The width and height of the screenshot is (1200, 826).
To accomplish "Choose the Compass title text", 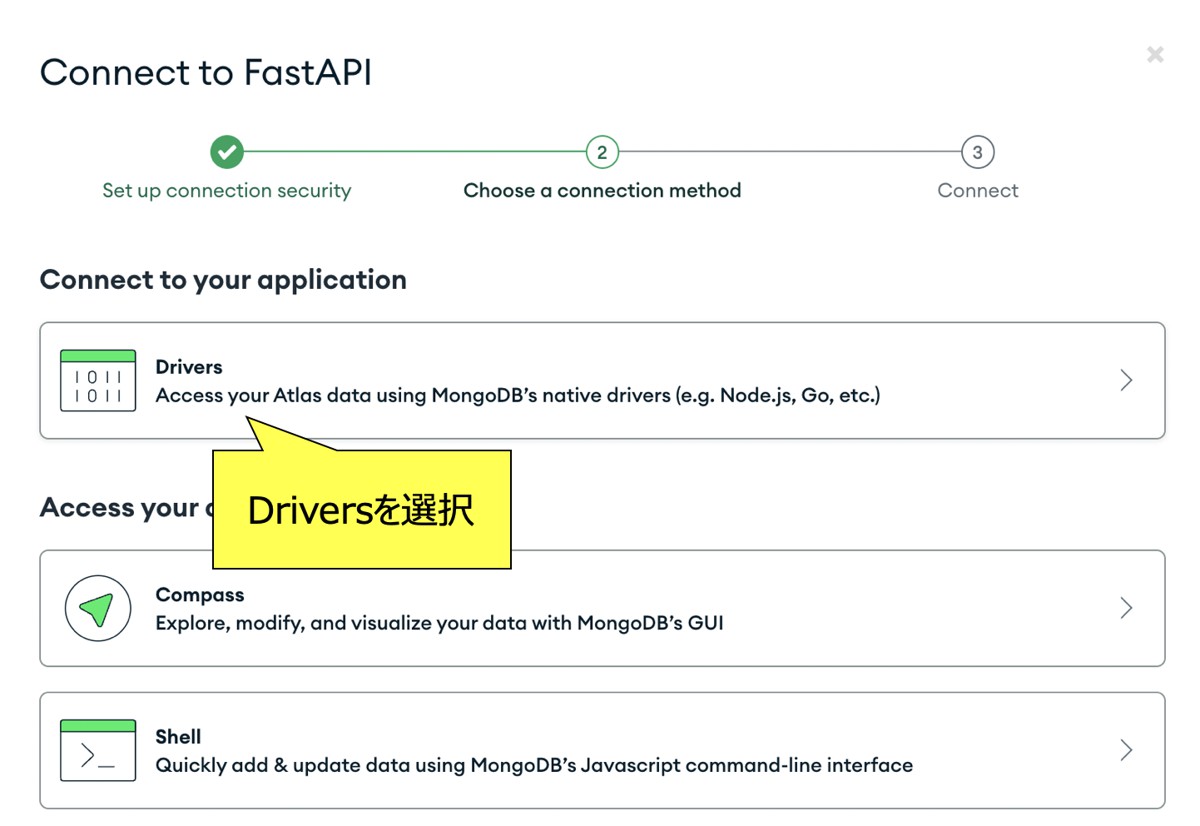I will pos(200,595).
